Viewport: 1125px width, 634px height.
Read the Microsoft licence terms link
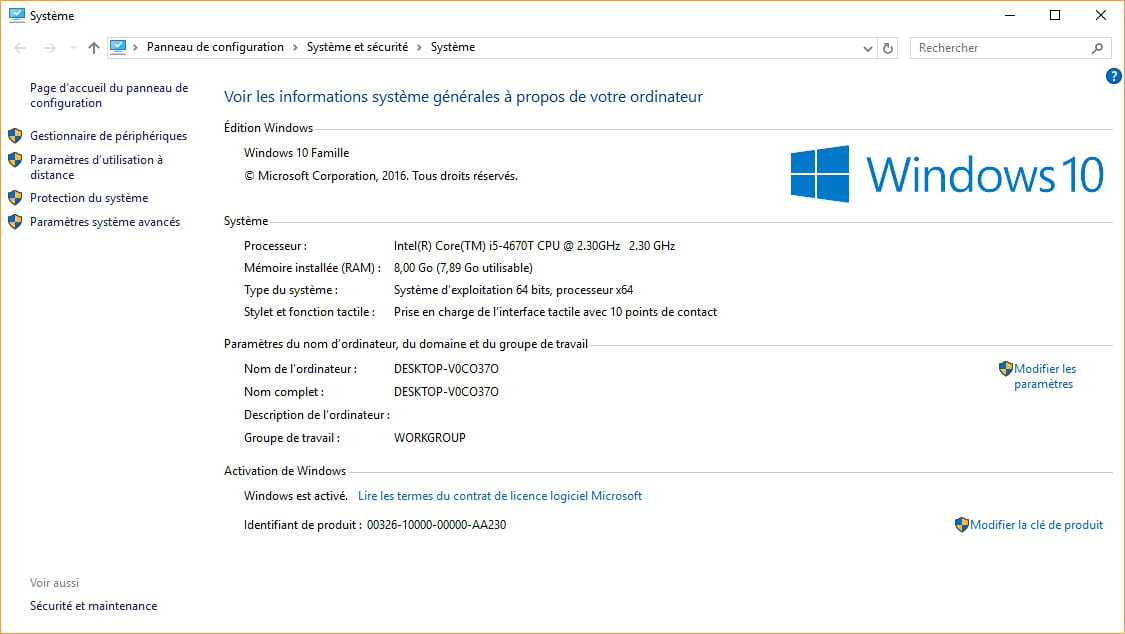point(500,496)
